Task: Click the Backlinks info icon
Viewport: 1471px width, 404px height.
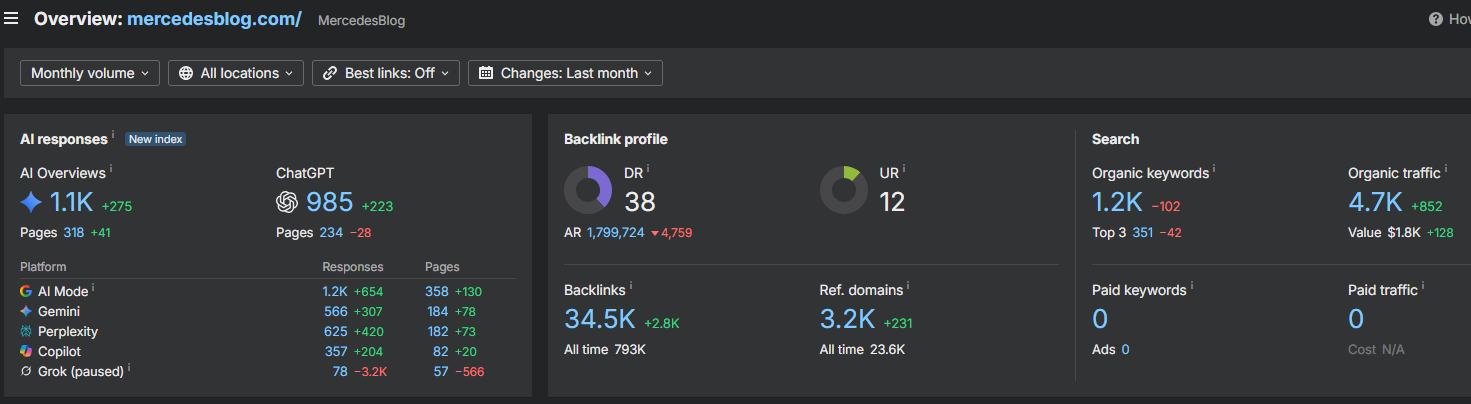Action: pyautogui.click(x=631, y=286)
